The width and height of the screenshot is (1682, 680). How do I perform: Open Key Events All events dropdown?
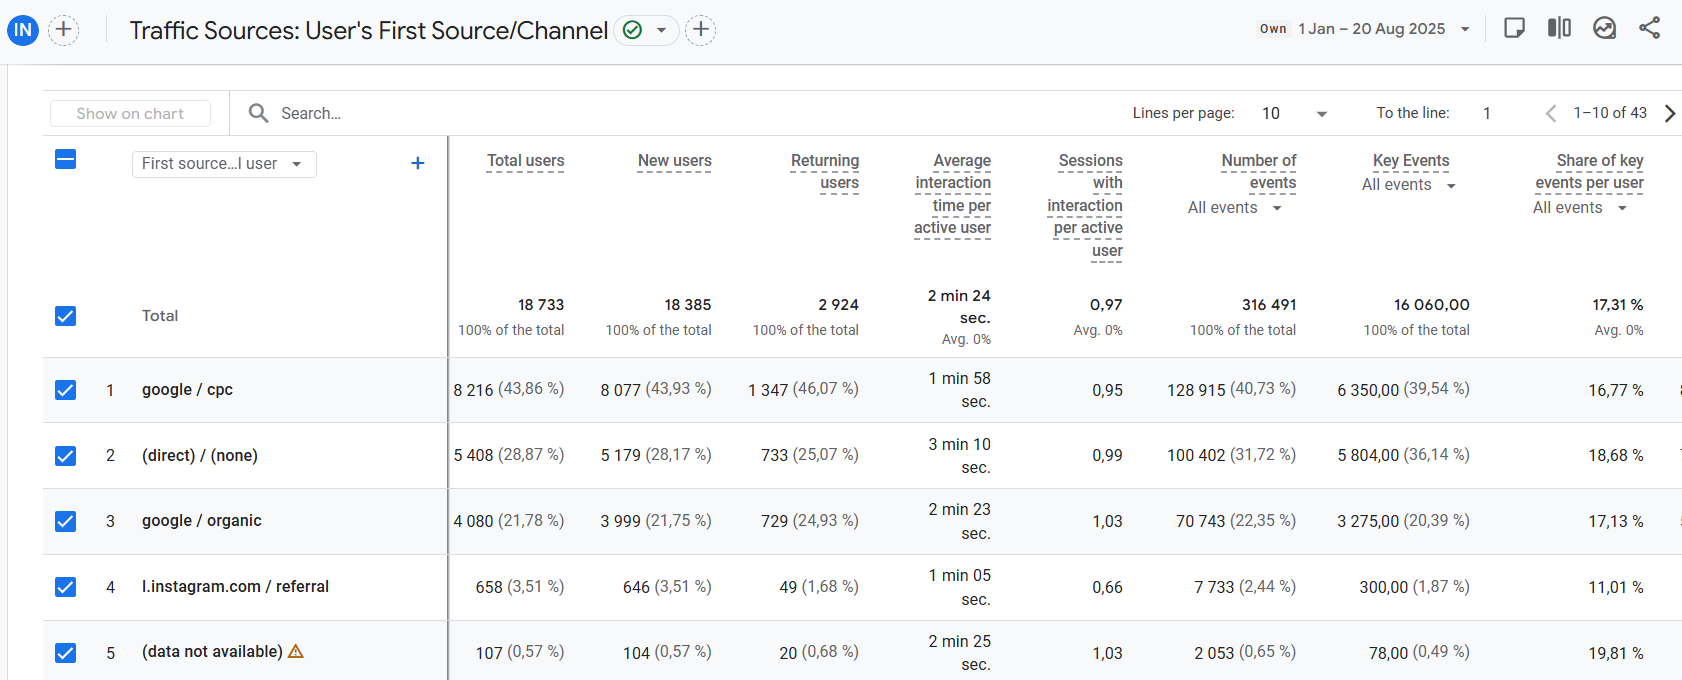tap(1408, 185)
